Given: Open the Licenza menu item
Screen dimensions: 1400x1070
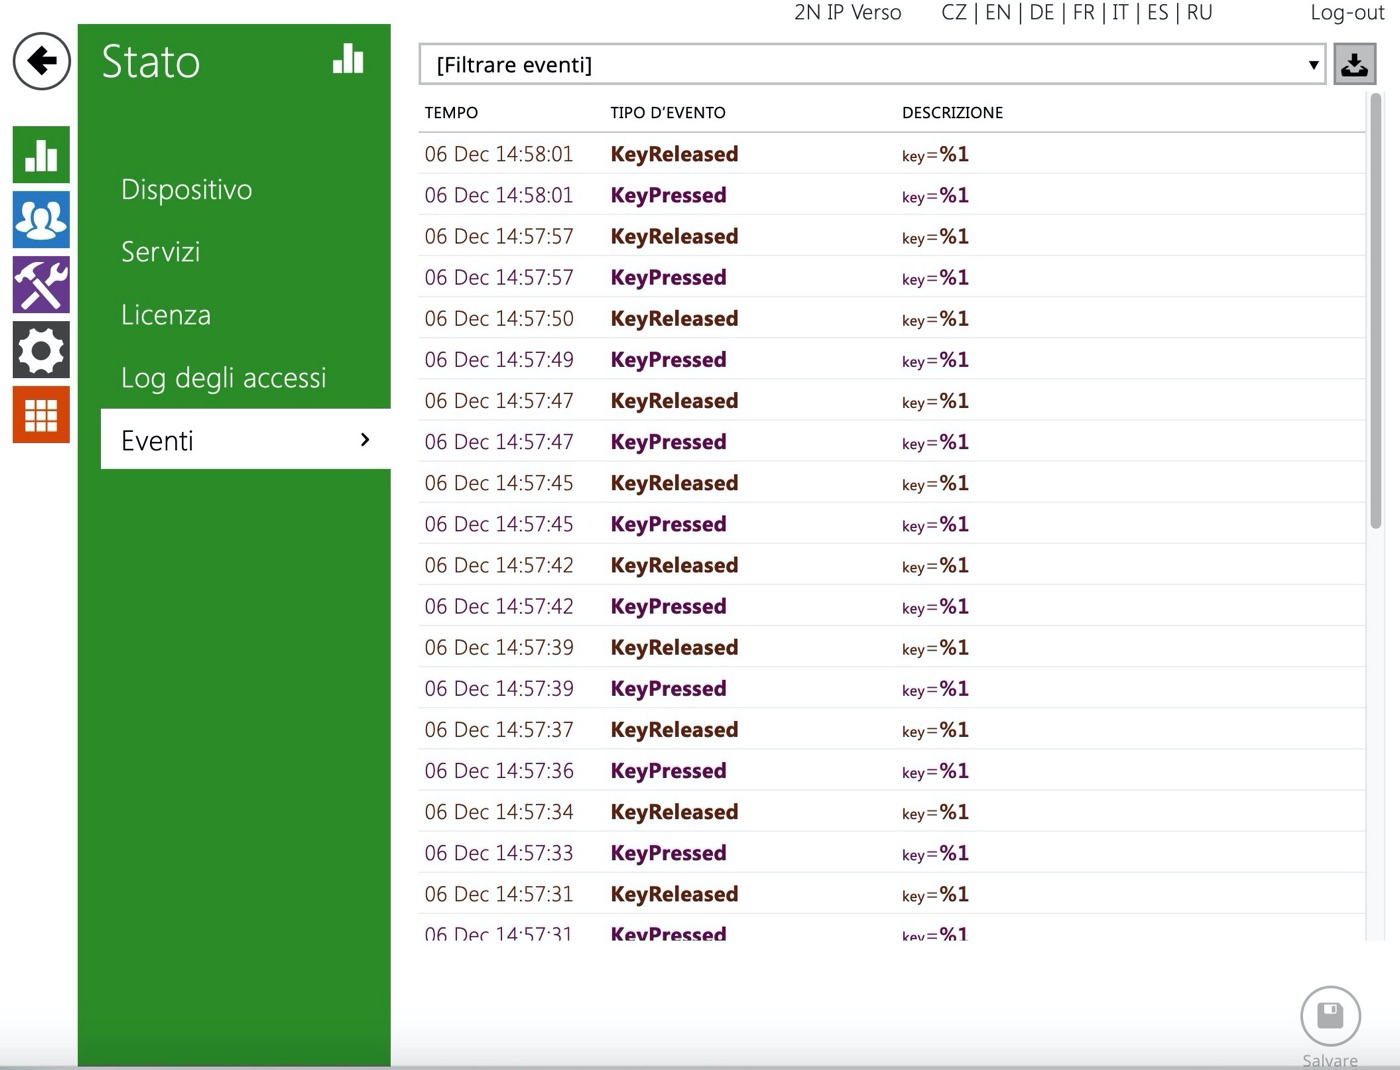Looking at the screenshot, I should (166, 315).
